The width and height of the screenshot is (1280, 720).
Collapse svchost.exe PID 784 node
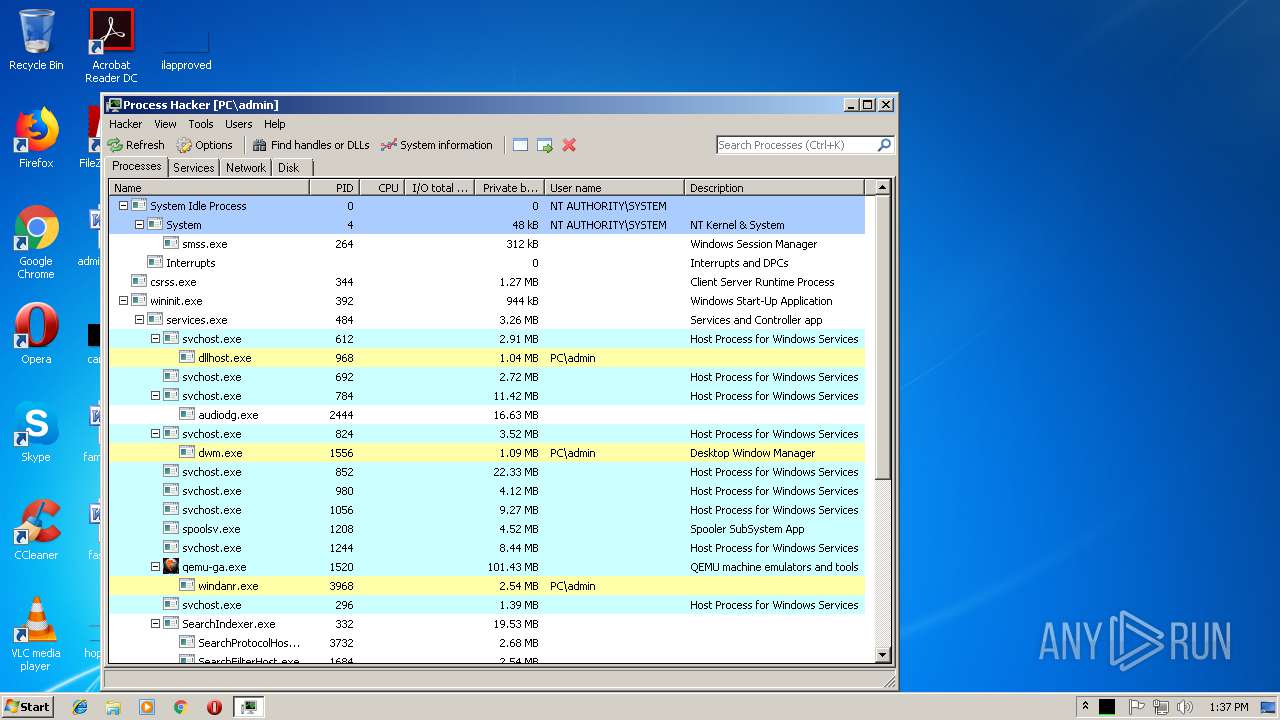(x=155, y=396)
